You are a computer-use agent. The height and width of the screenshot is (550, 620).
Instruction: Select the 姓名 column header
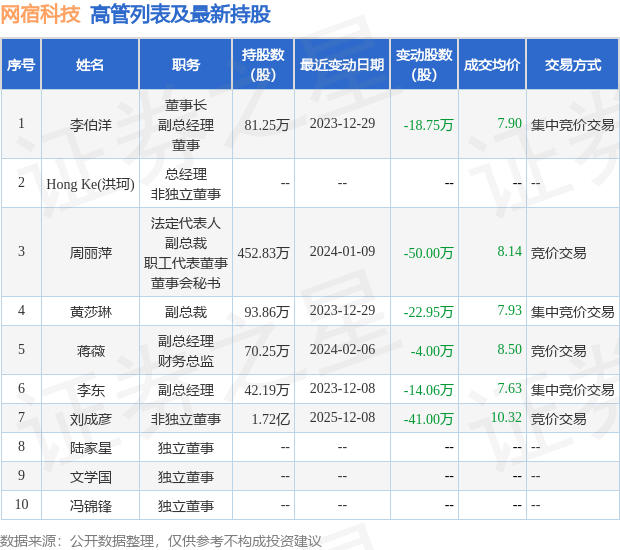click(x=90, y=65)
